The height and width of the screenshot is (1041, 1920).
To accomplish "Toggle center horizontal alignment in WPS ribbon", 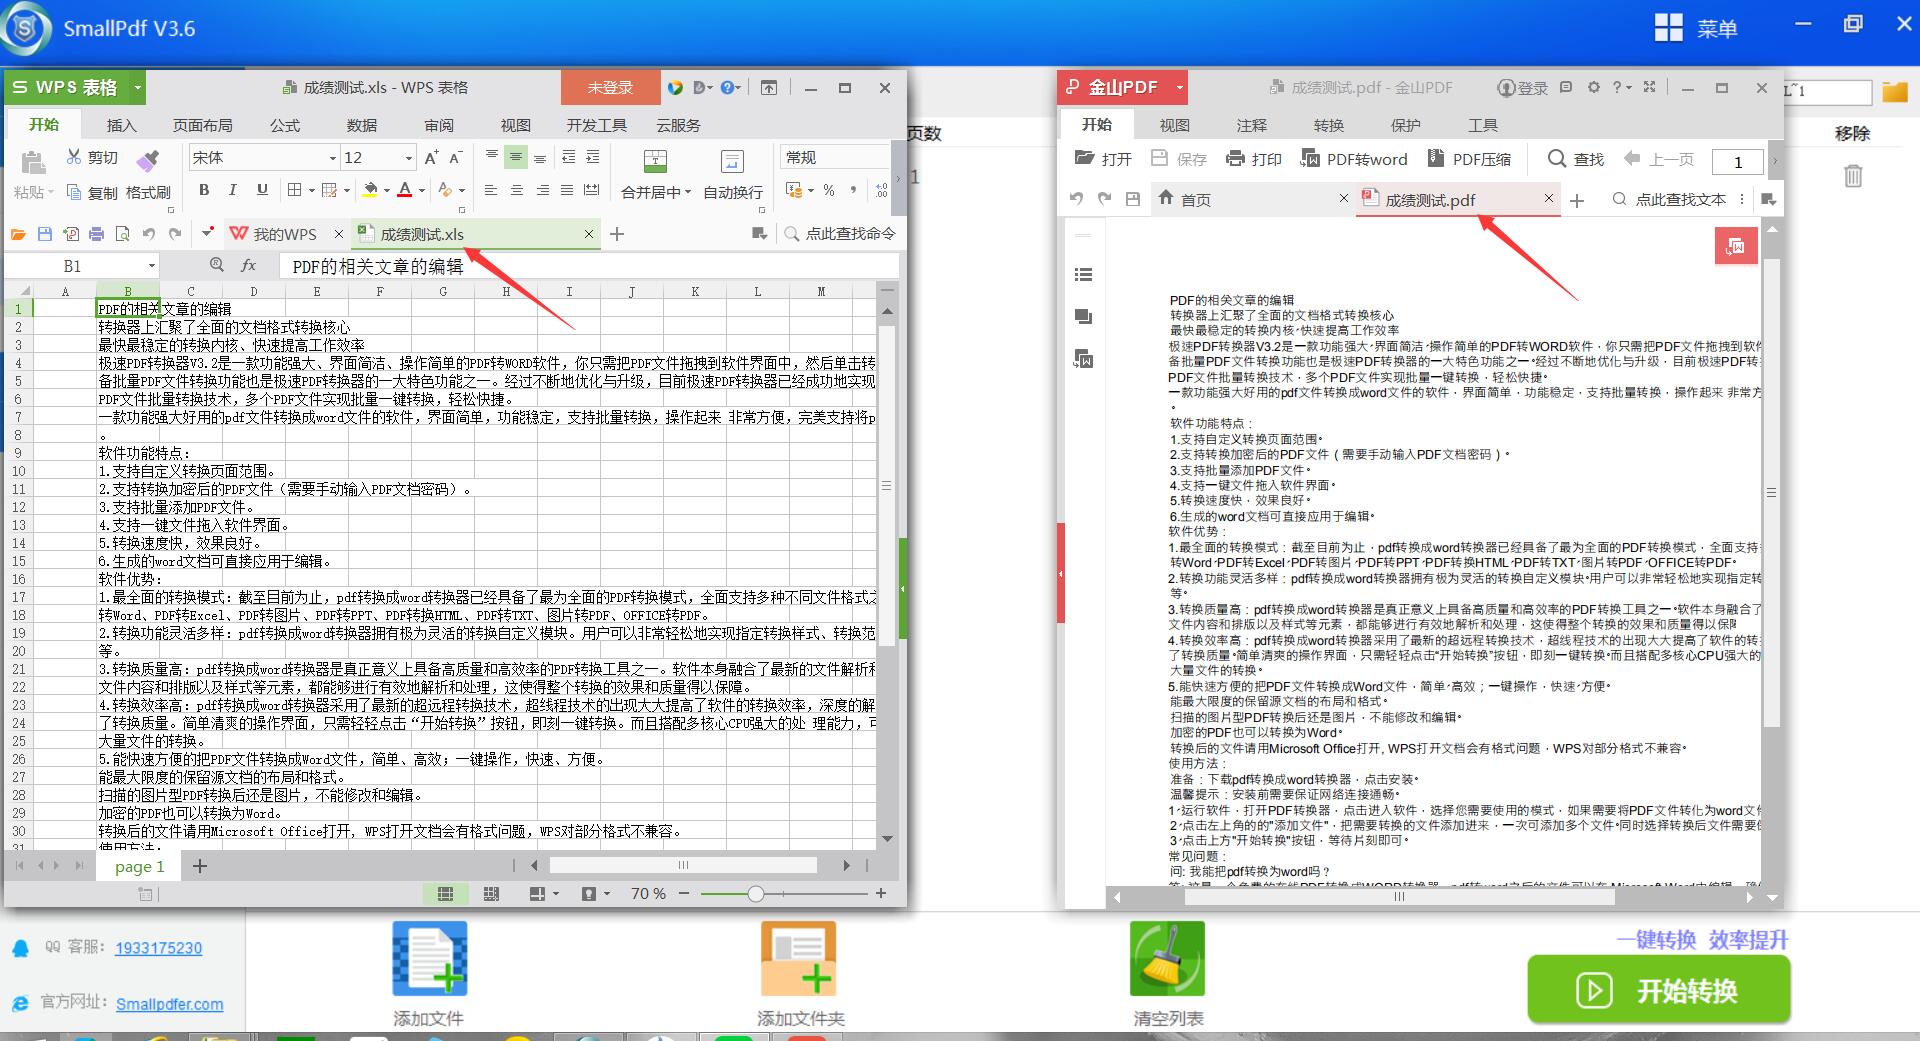I will point(516,190).
